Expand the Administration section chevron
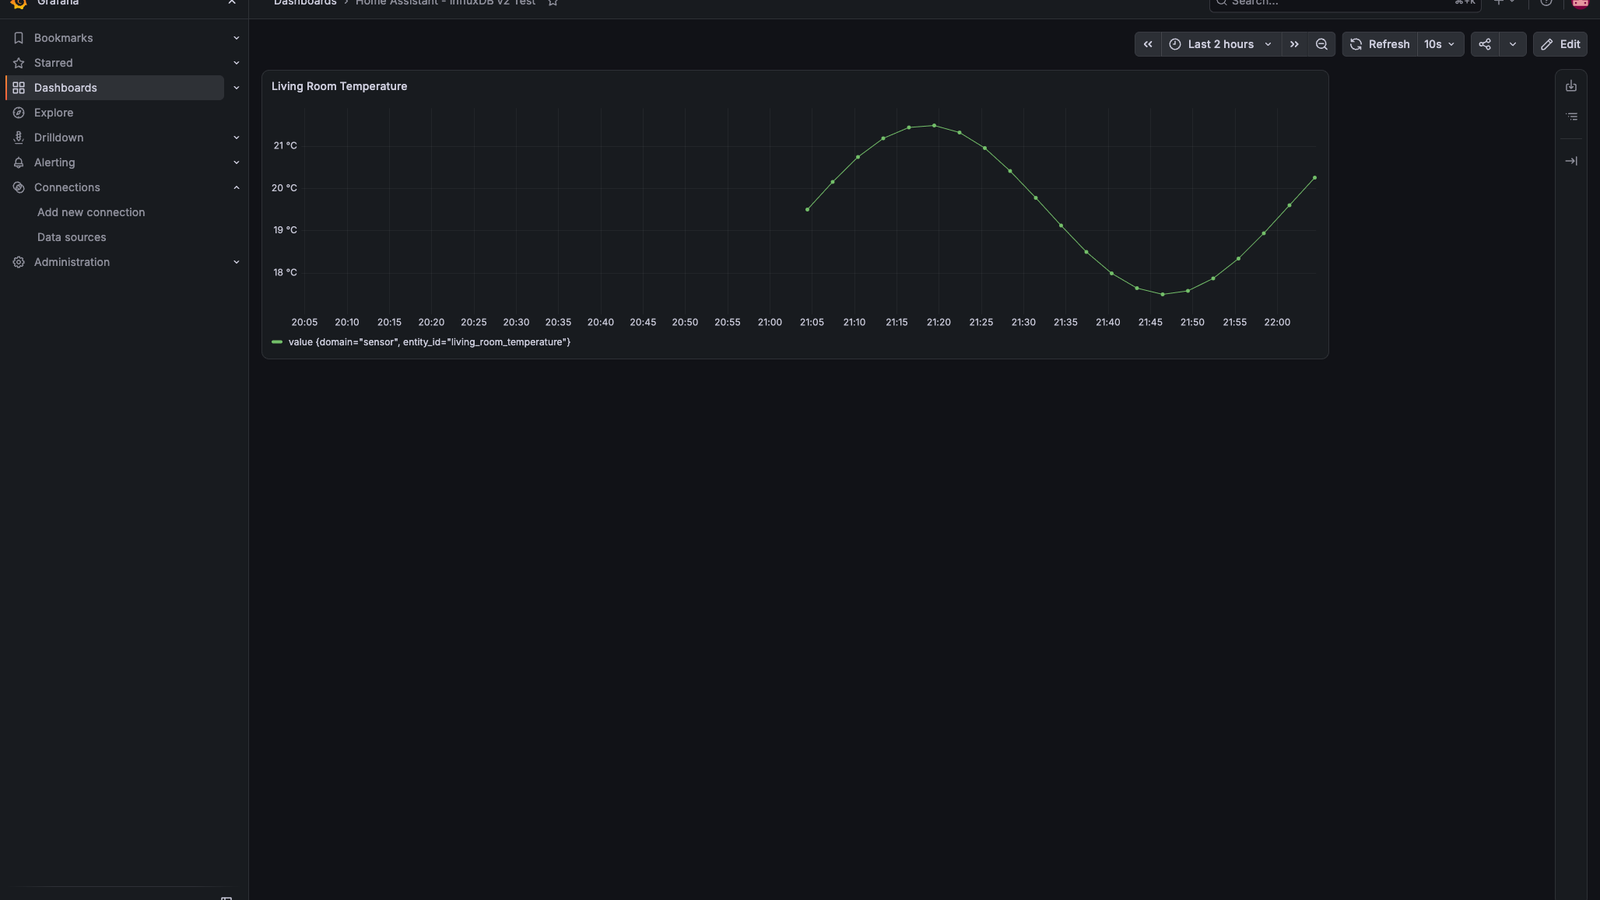 236,262
